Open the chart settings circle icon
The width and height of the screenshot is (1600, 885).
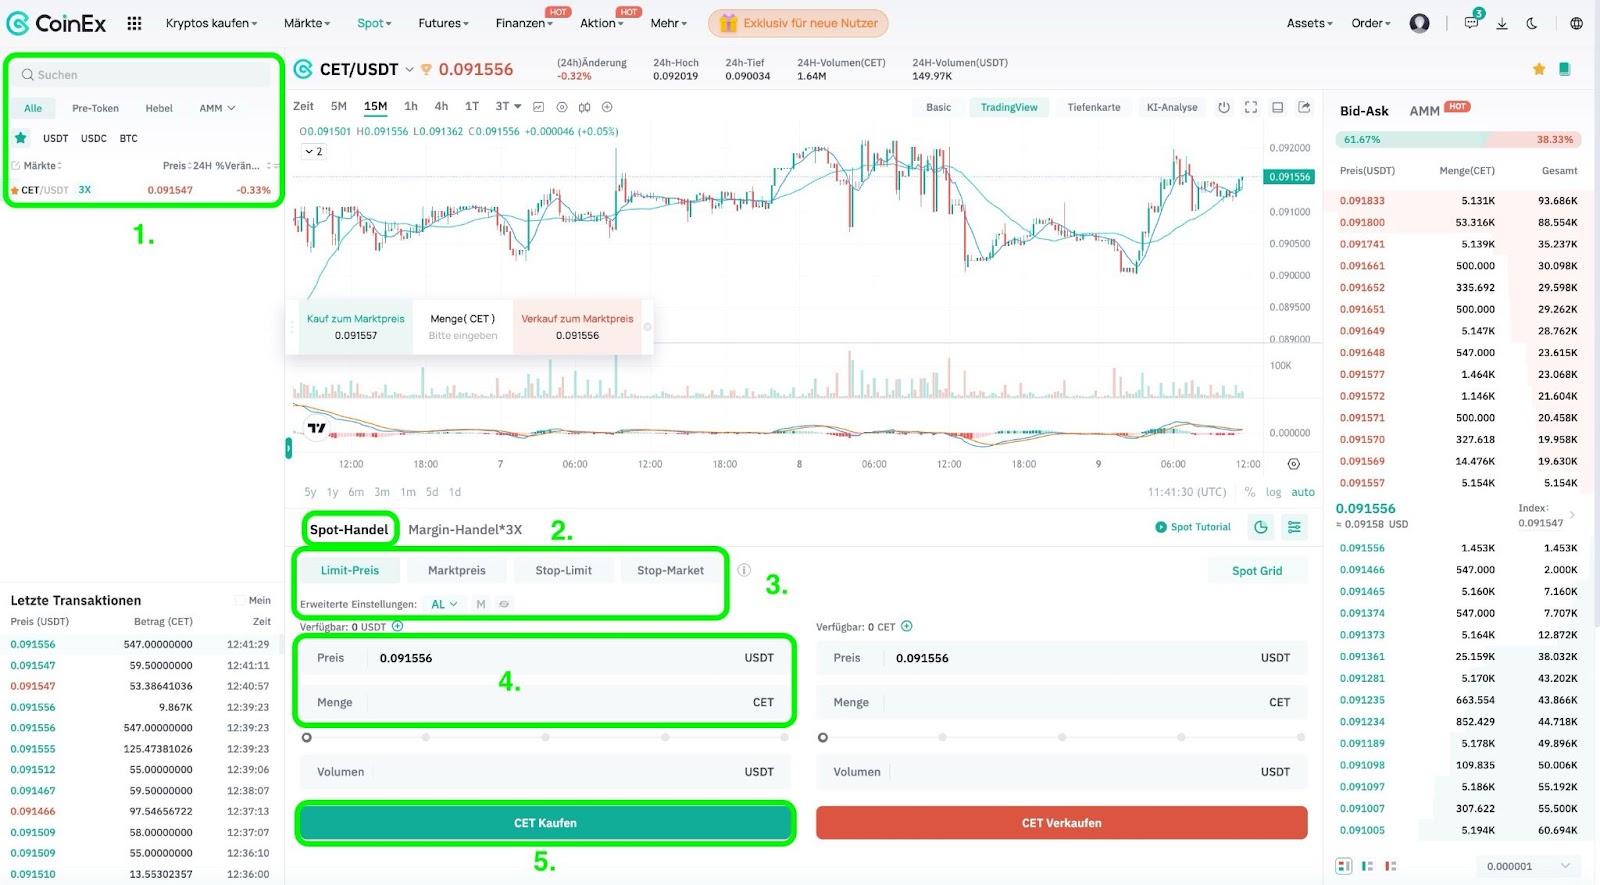(562, 107)
